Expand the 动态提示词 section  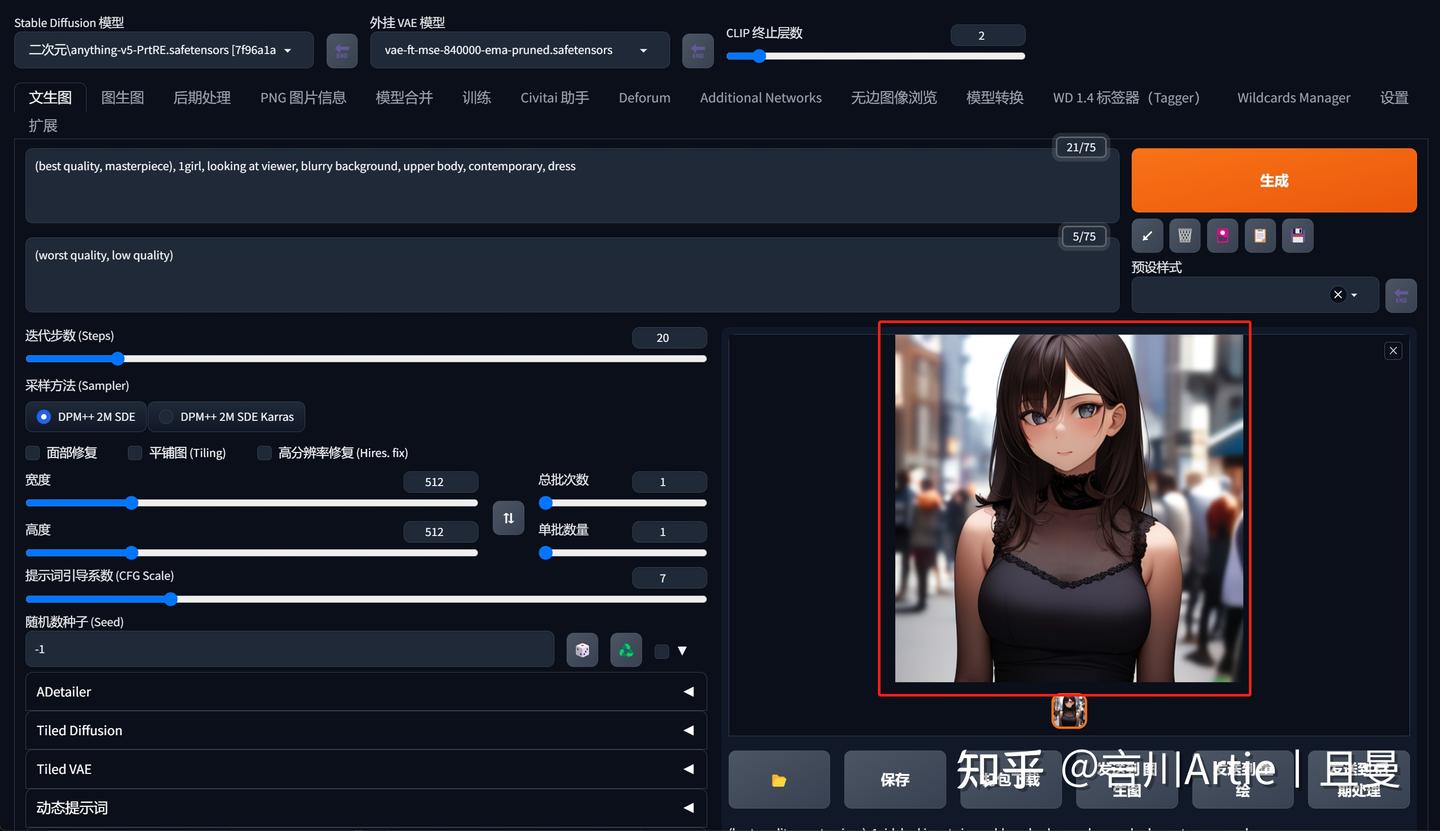(366, 808)
